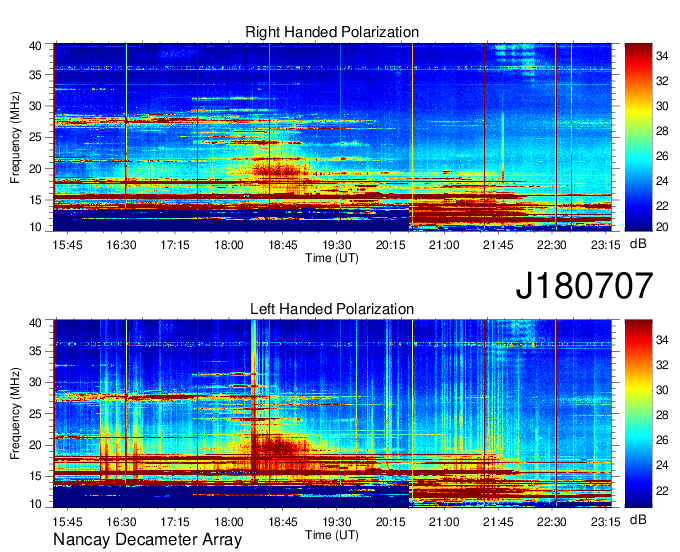Click the 21:00 time tick on right-handed plot
This screenshot has width=680, height=552.
(x=444, y=245)
